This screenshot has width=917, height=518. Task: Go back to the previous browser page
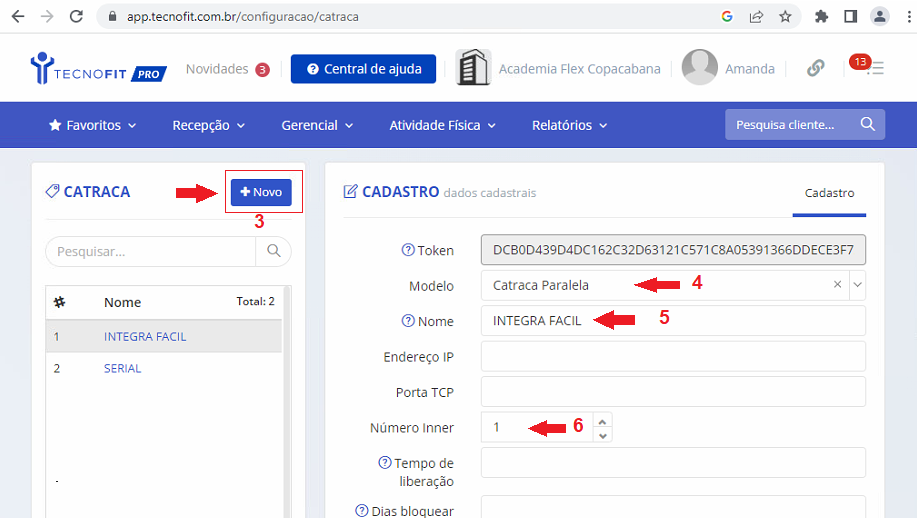point(18,16)
